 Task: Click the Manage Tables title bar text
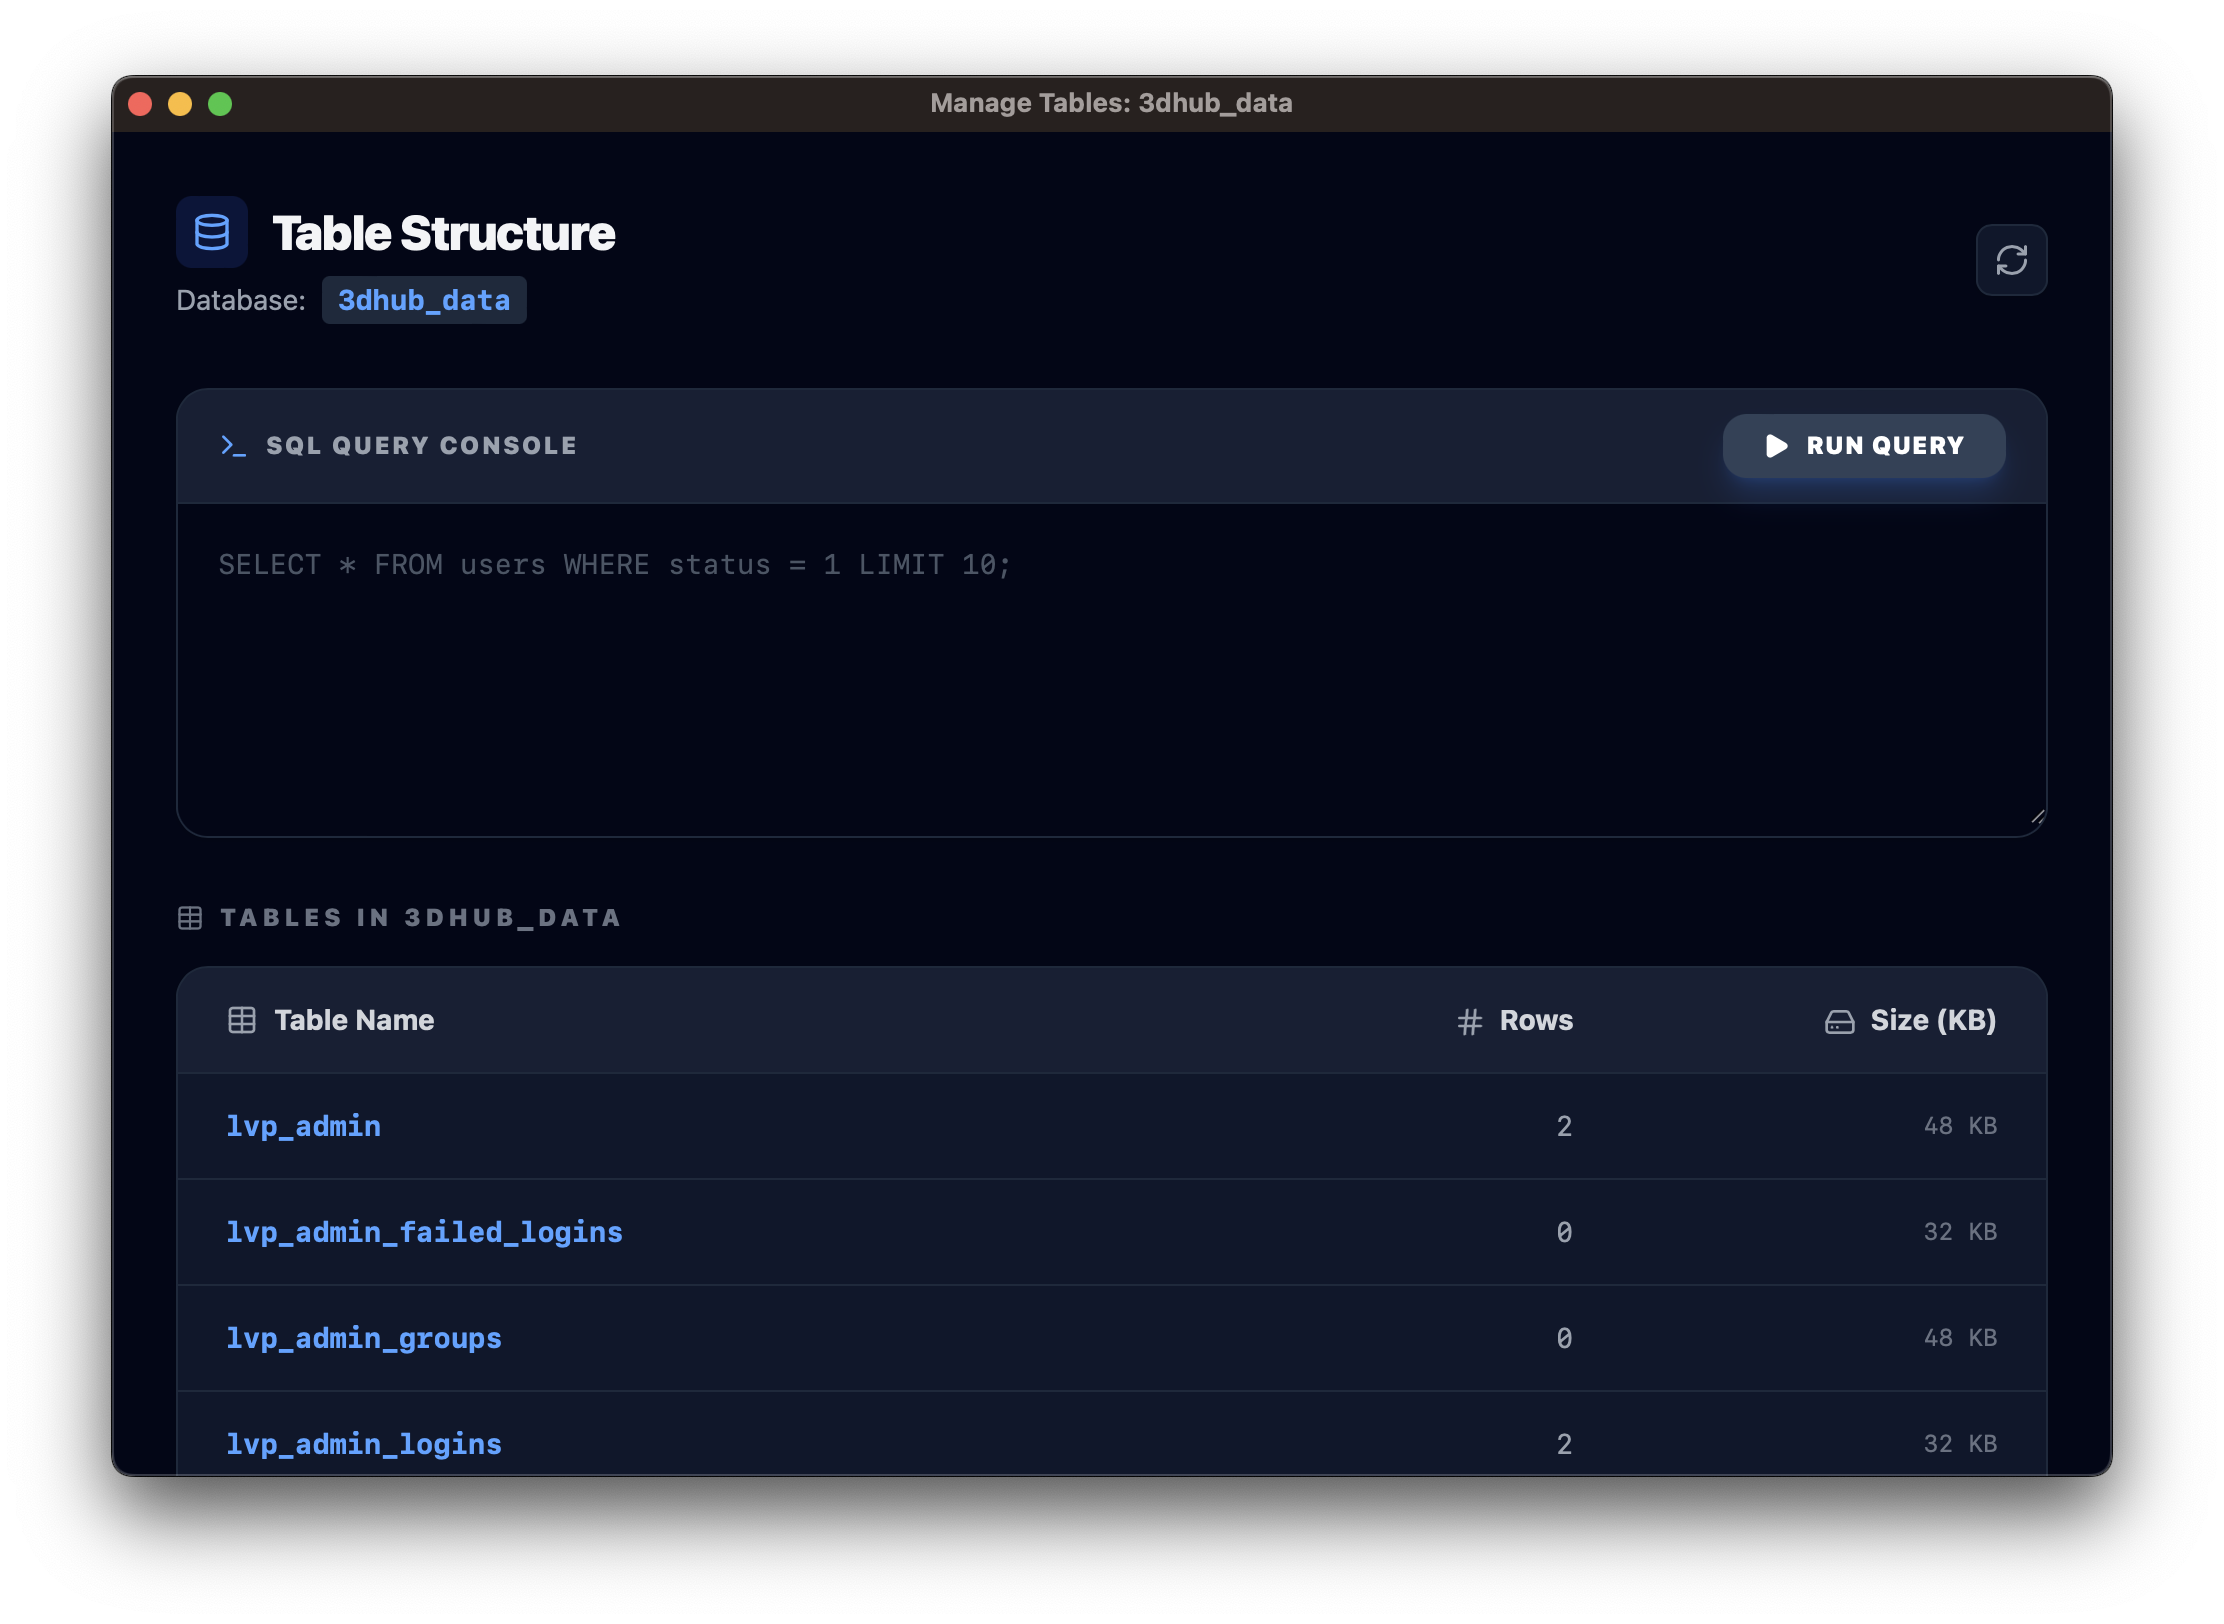tap(1111, 102)
